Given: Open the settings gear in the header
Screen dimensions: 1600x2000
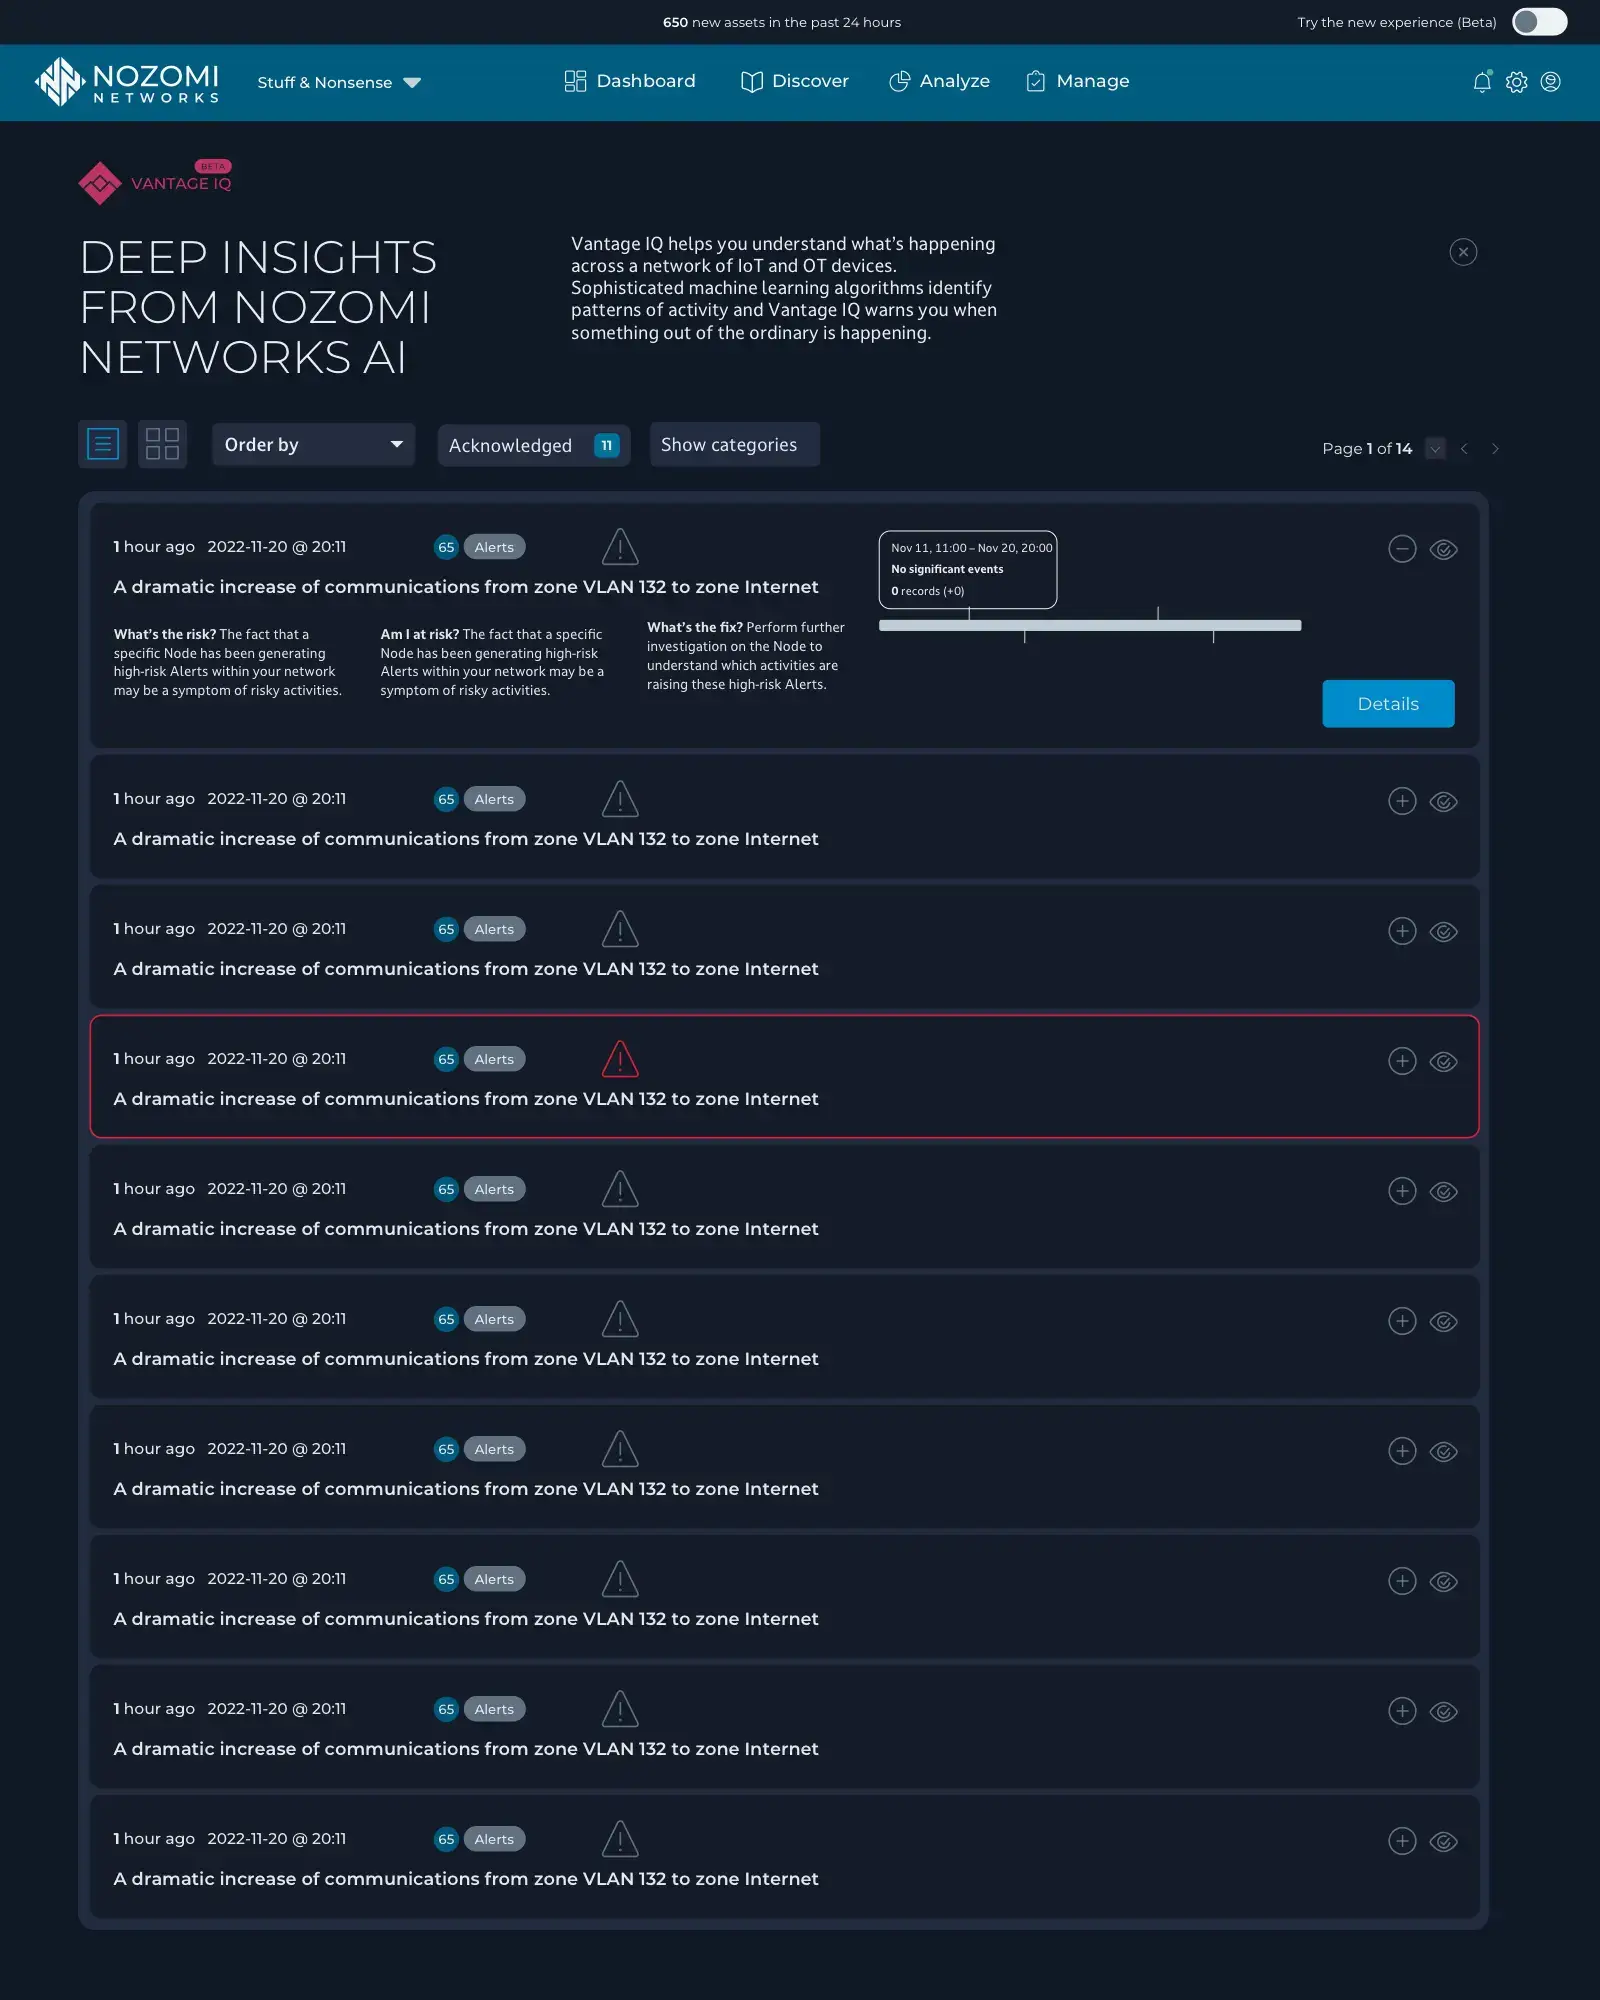Looking at the screenshot, I should tap(1517, 82).
